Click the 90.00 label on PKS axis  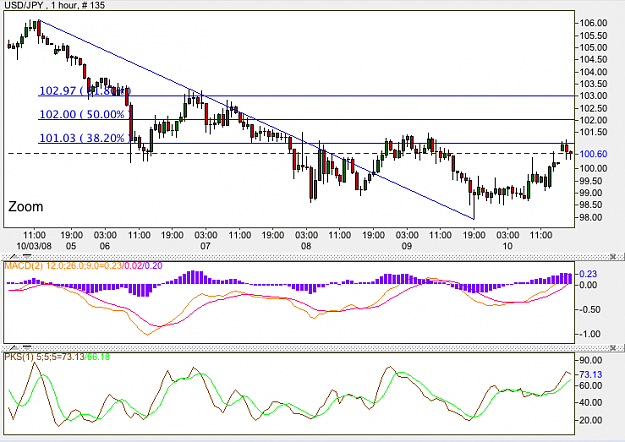pos(590,360)
